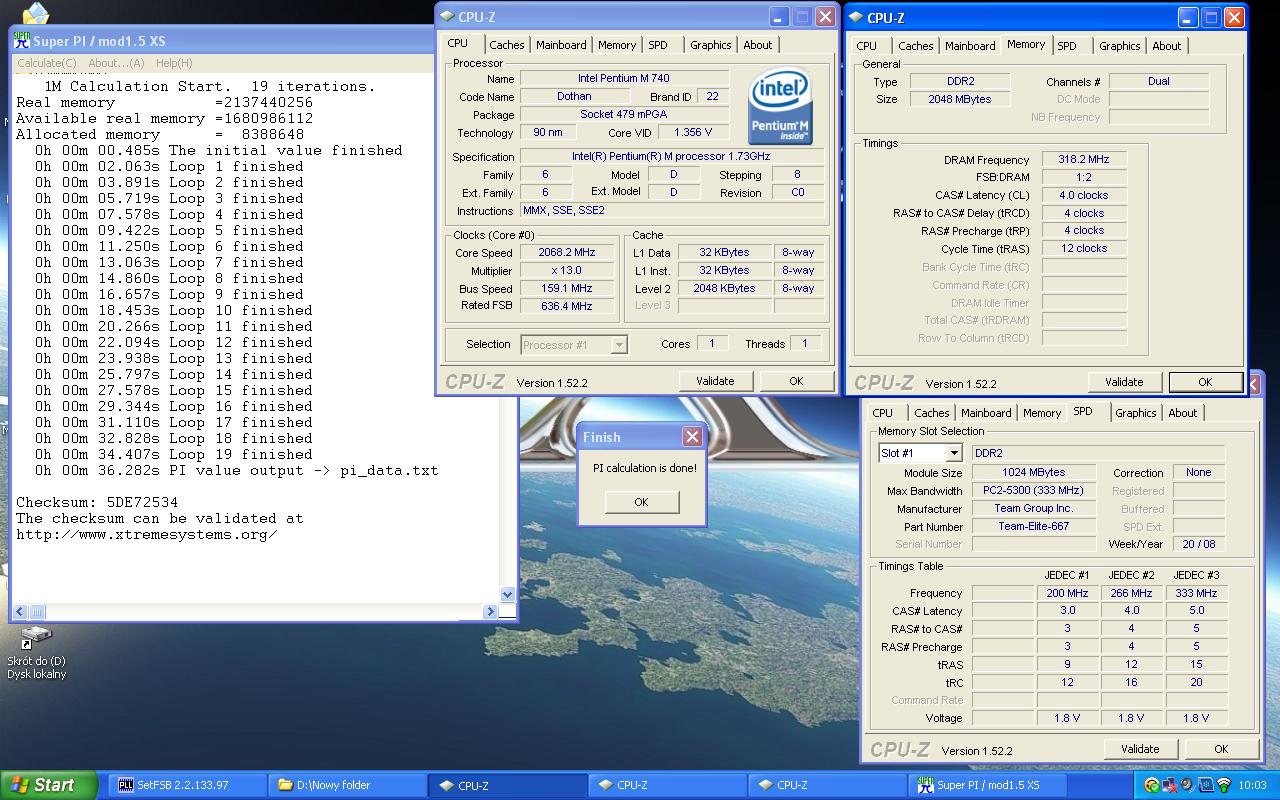Open the Skrót do (D) Dysk lokalny desktop shortcut

pyautogui.click(x=37, y=652)
